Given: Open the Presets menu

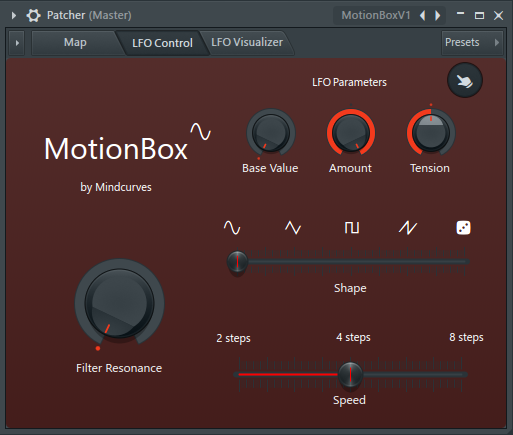Looking at the screenshot, I should click(x=472, y=42).
